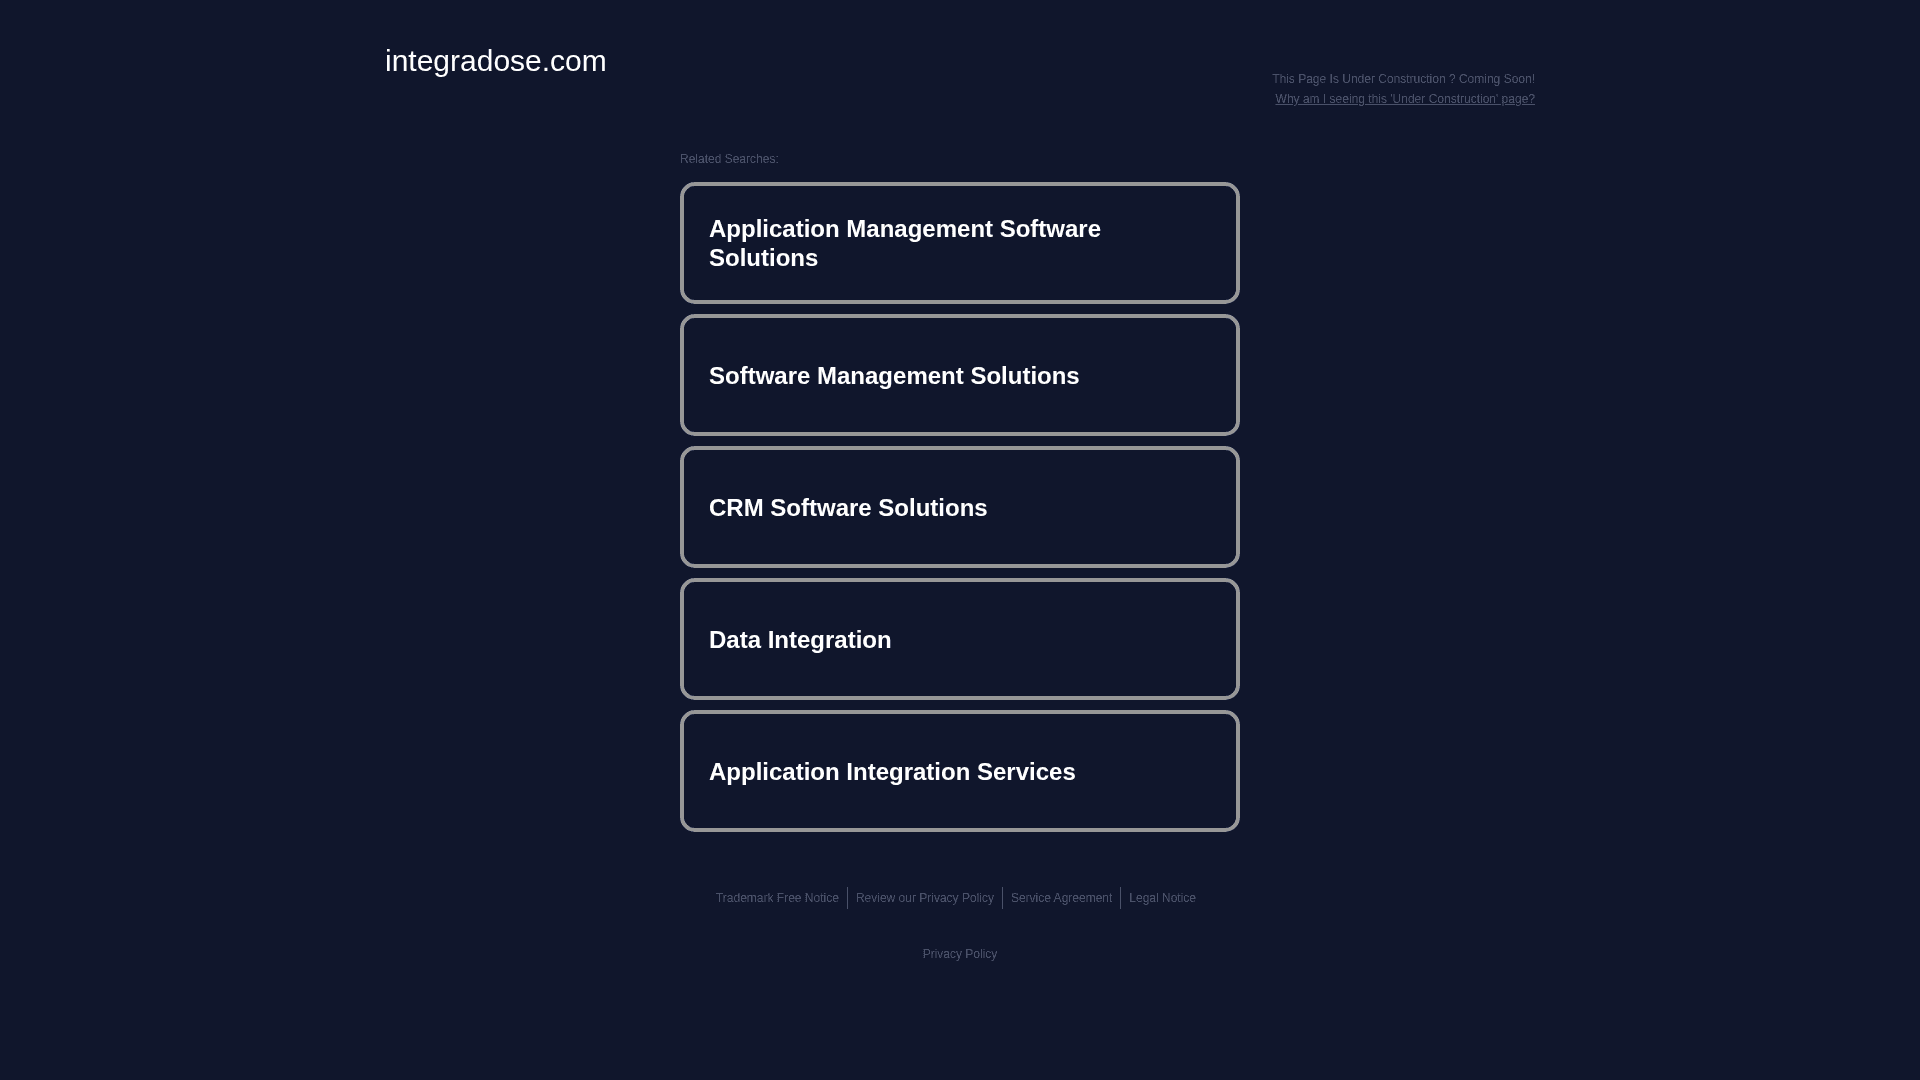Image resolution: width=1920 pixels, height=1080 pixels.
Task: Open Application Integration Services link
Action: point(958,770)
